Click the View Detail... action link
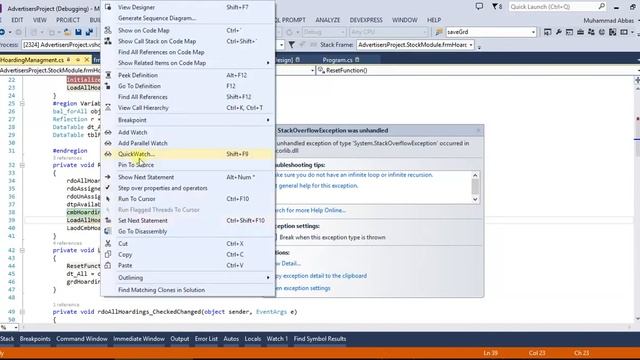Viewport: 640px width, 360px height. (x=288, y=263)
